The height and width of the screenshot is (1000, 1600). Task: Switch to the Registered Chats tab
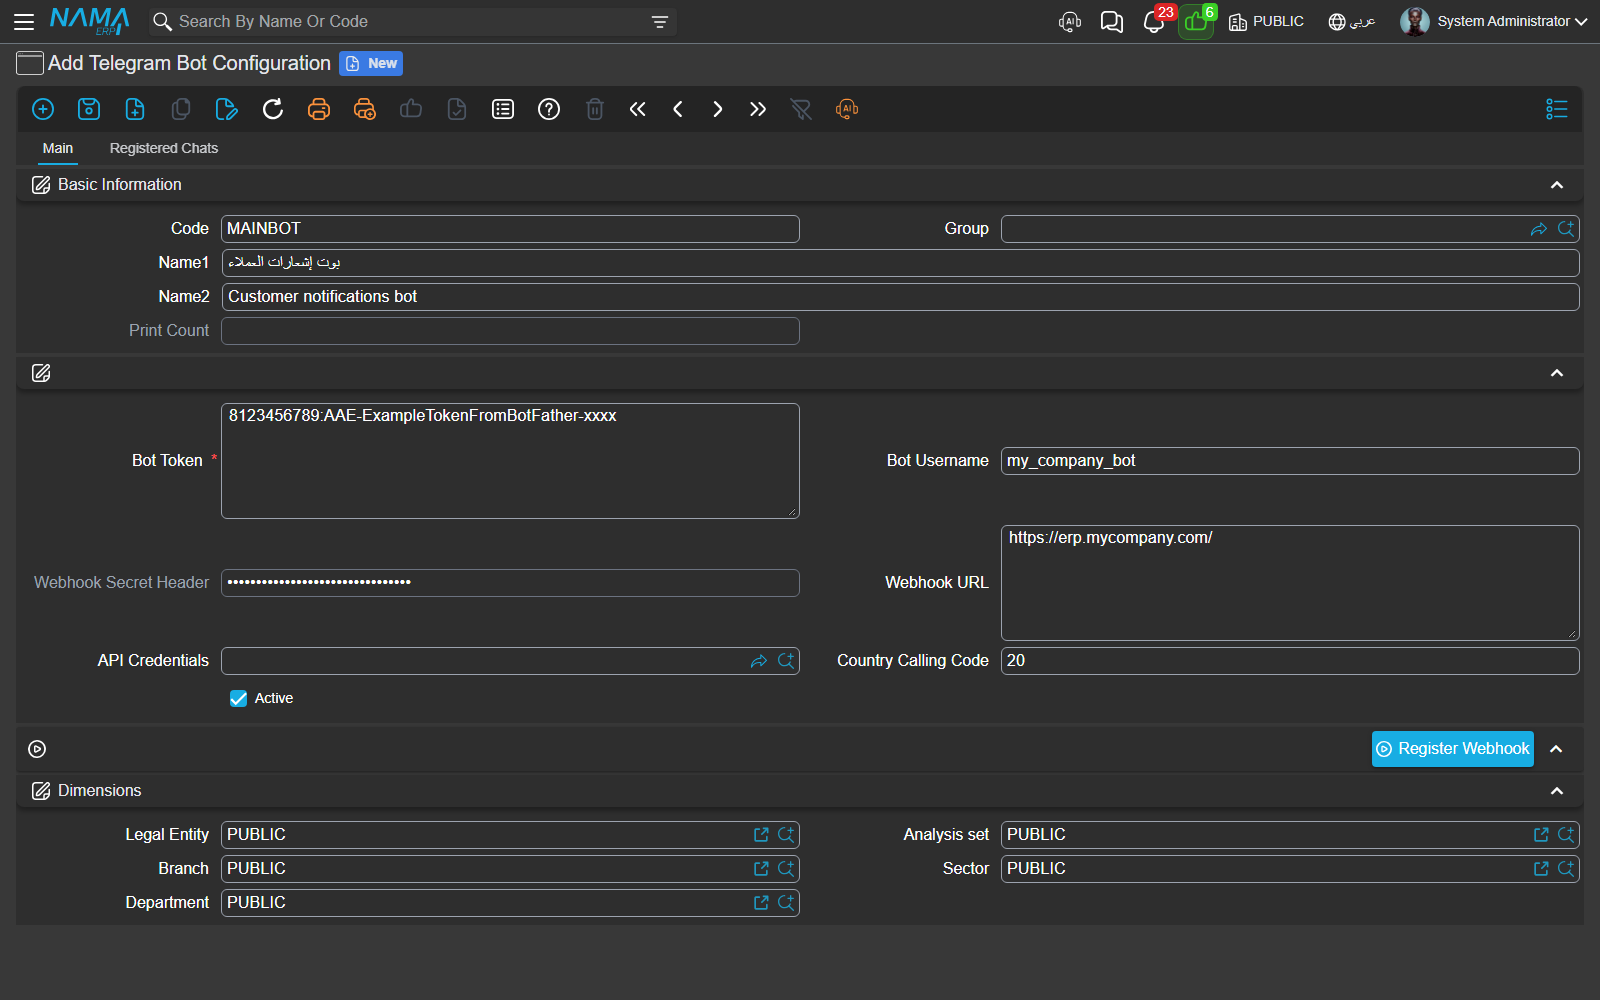(x=164, y=148)
